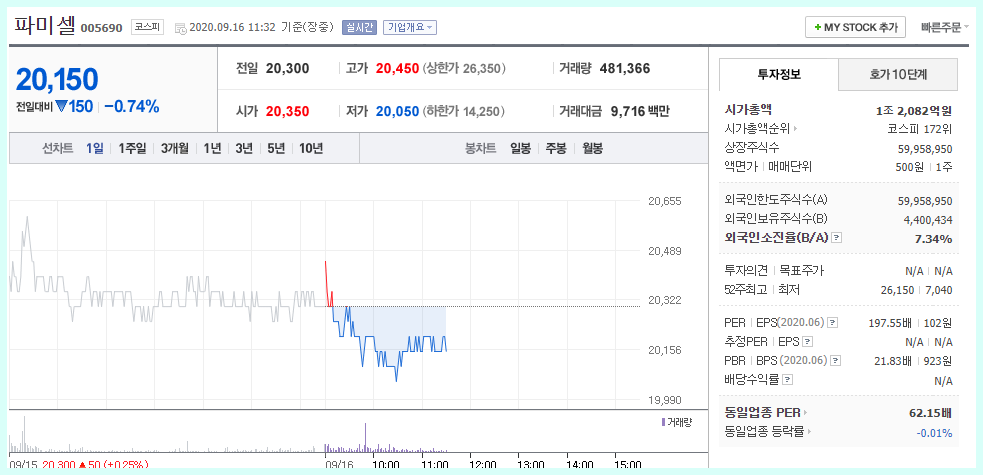Click the 외국인소진율 value 7.34%
The image size is (983, 475).
pos(933,239)
